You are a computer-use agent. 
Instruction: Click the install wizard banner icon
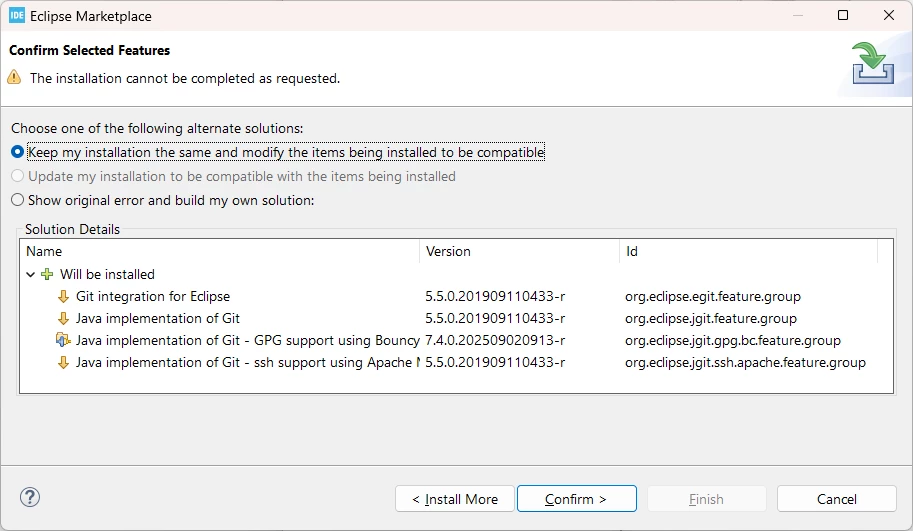pos(872,63)
